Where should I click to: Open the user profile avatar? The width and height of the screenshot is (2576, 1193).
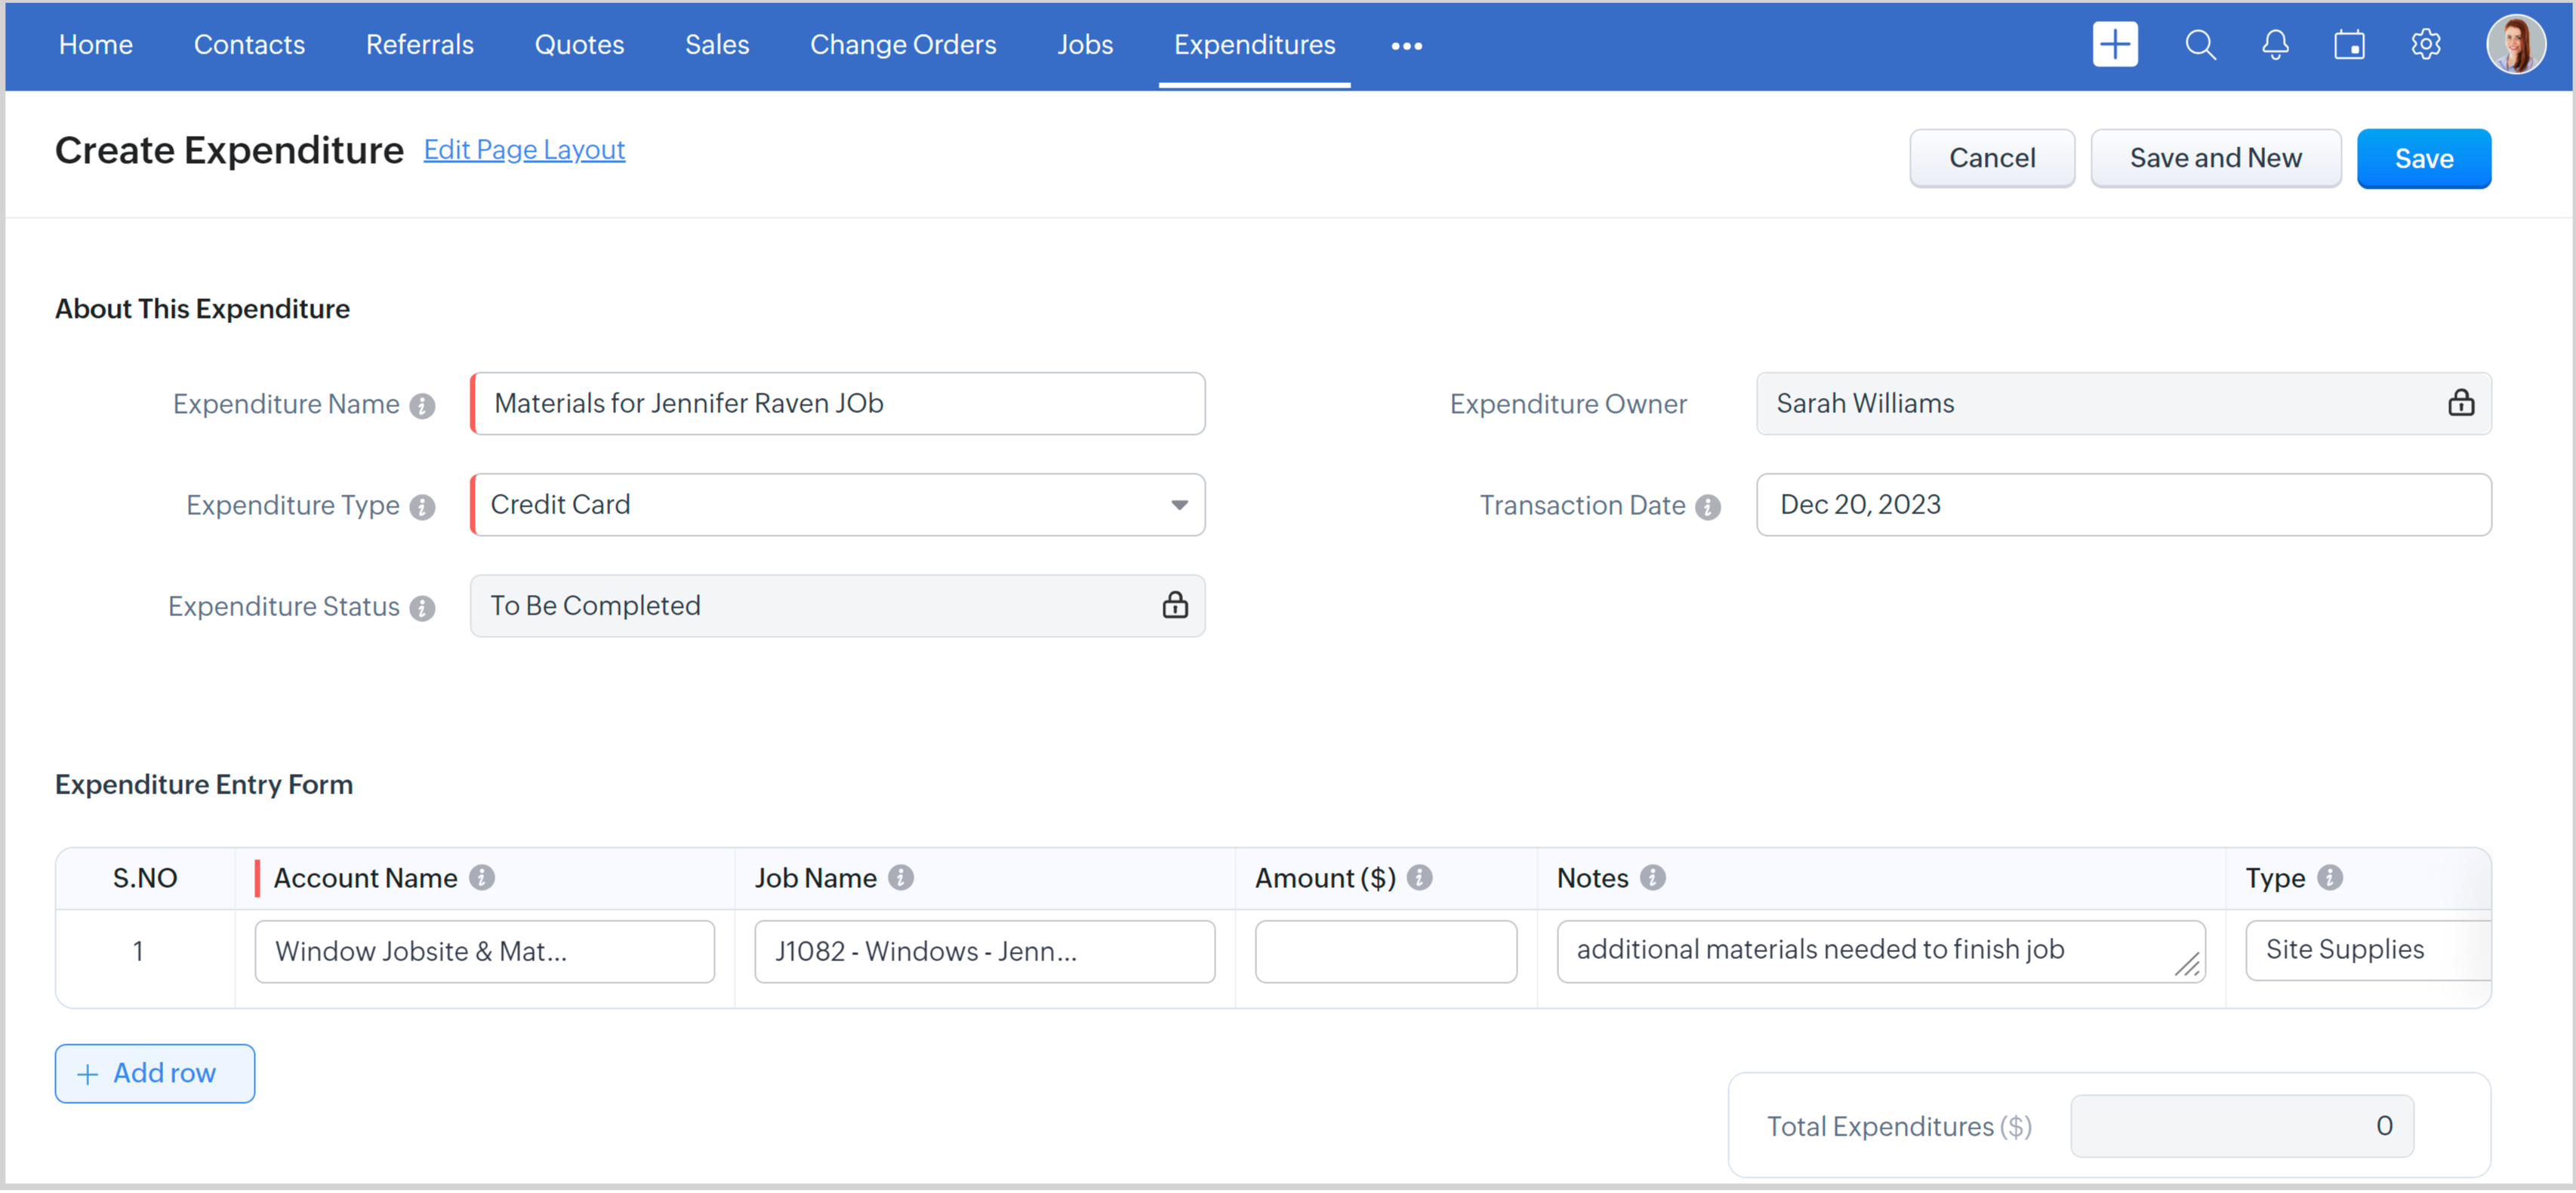2515,45
